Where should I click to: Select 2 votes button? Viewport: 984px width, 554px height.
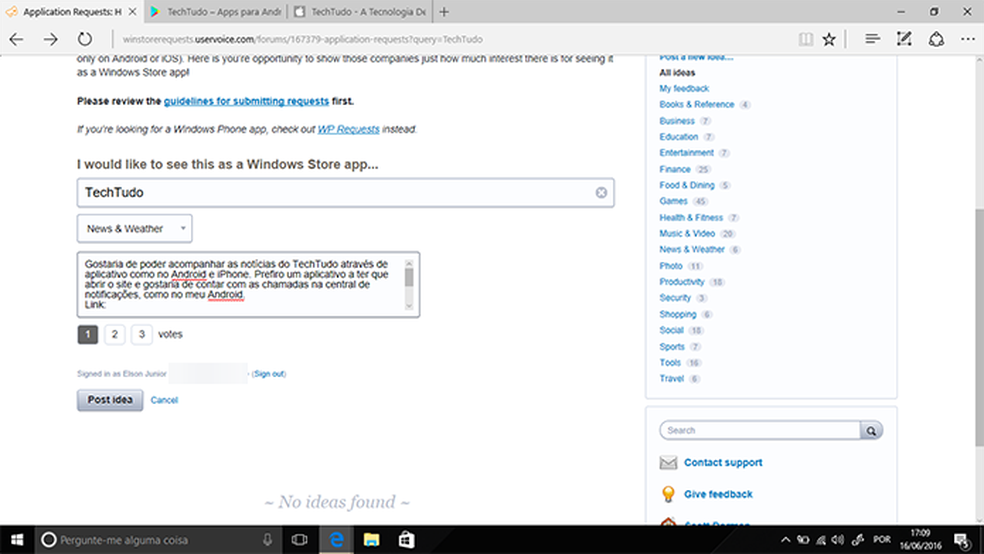115,334
